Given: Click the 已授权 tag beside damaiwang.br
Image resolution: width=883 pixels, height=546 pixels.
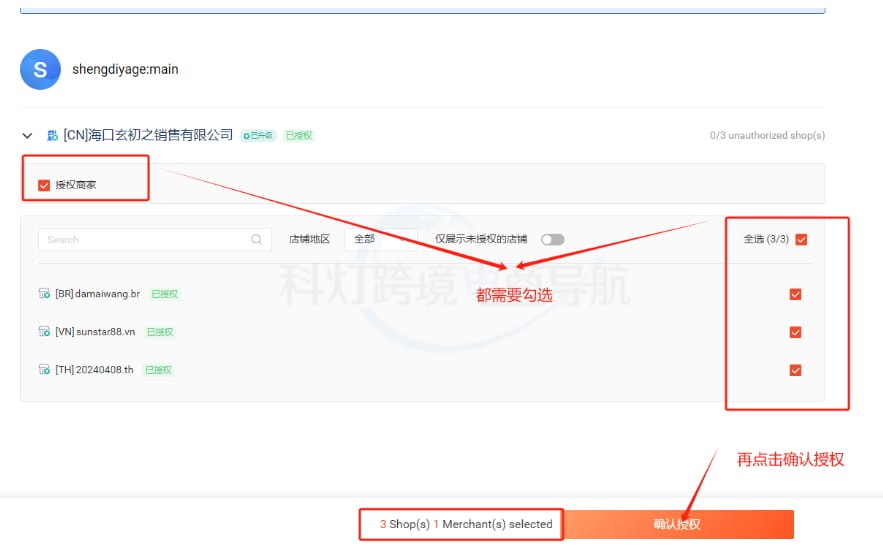Looking at the screenshot, I should pos(164,294).
